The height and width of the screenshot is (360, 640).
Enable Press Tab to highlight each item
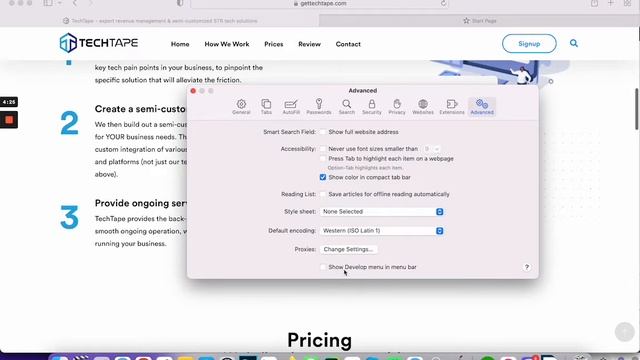pyautogui.click(x=323, y=158)
